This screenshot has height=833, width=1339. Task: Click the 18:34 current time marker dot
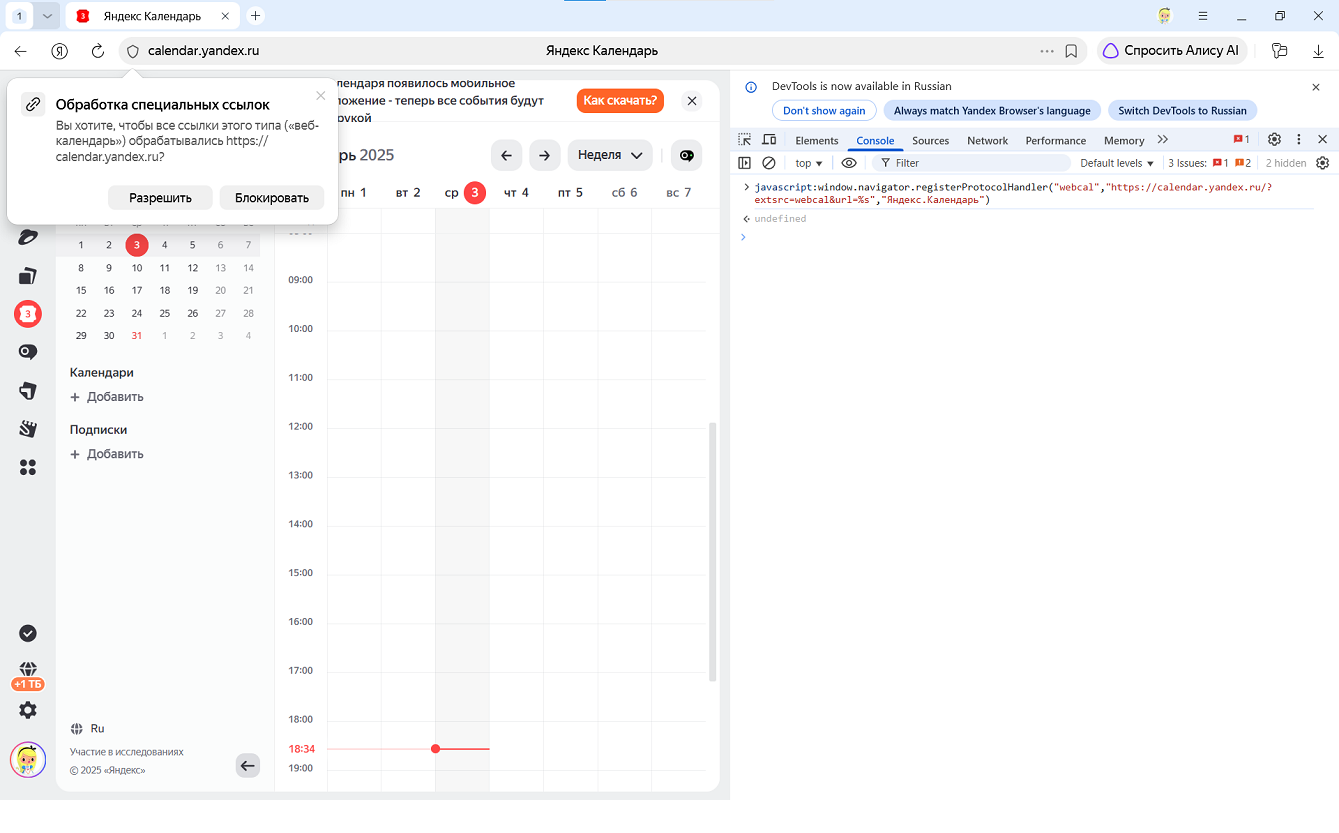click(x=436, y=749)
